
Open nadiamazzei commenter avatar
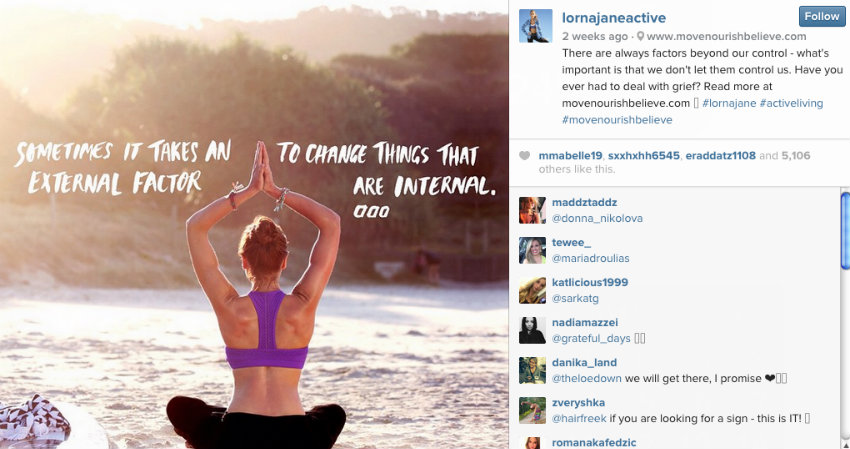click(x=532, y=331)
